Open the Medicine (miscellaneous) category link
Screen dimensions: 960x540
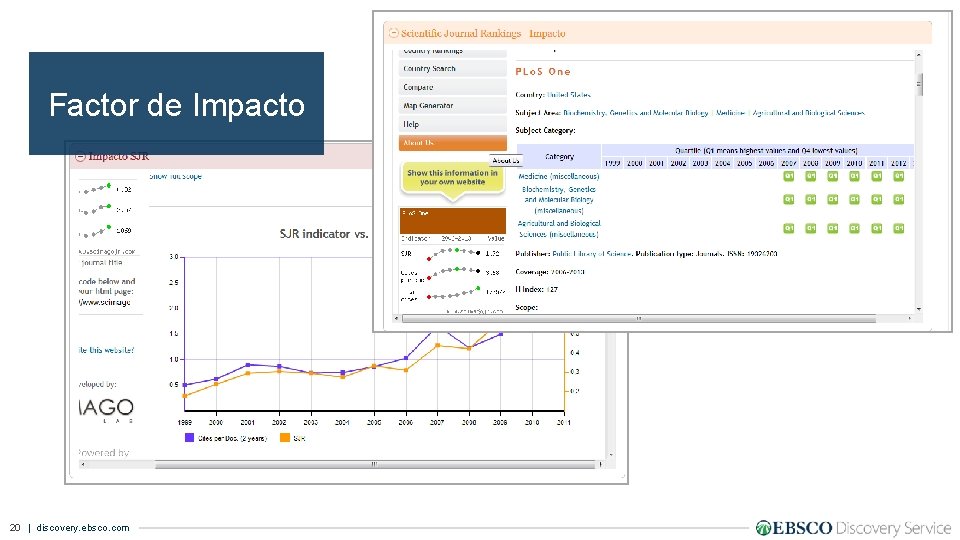(x=558, y=176)
